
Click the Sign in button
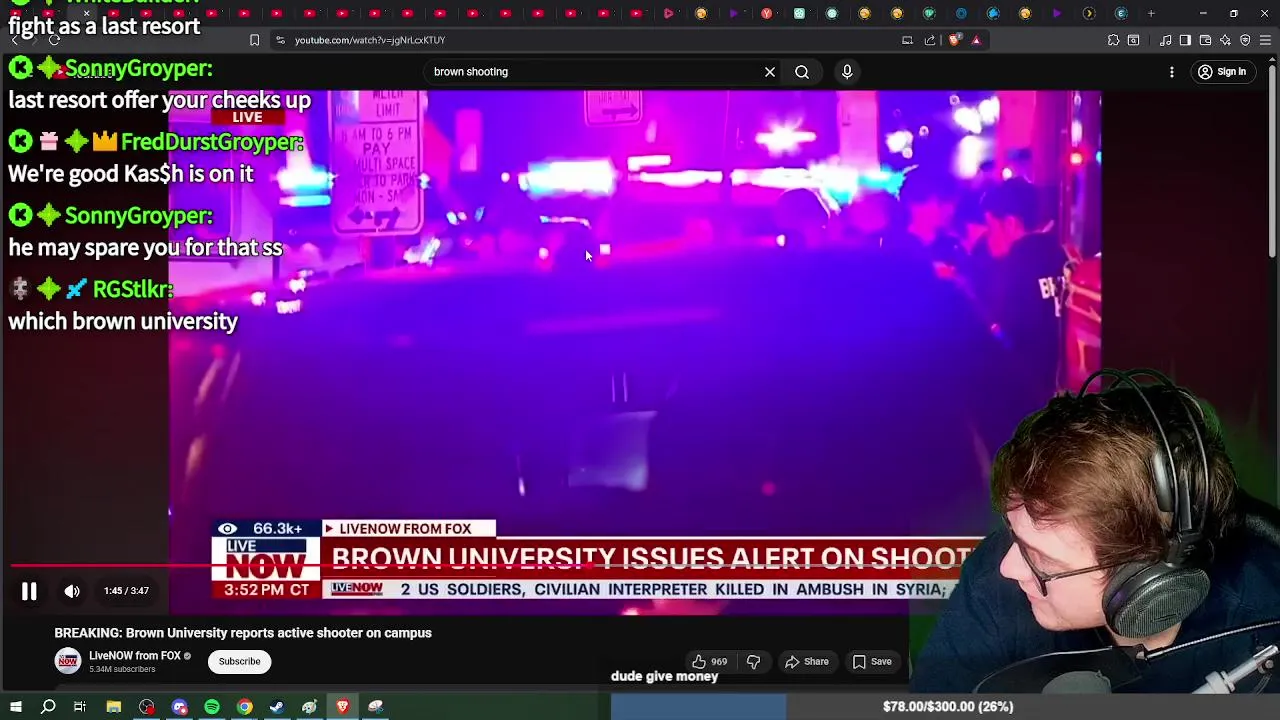pyautogui.click(x=1222, y=72)
